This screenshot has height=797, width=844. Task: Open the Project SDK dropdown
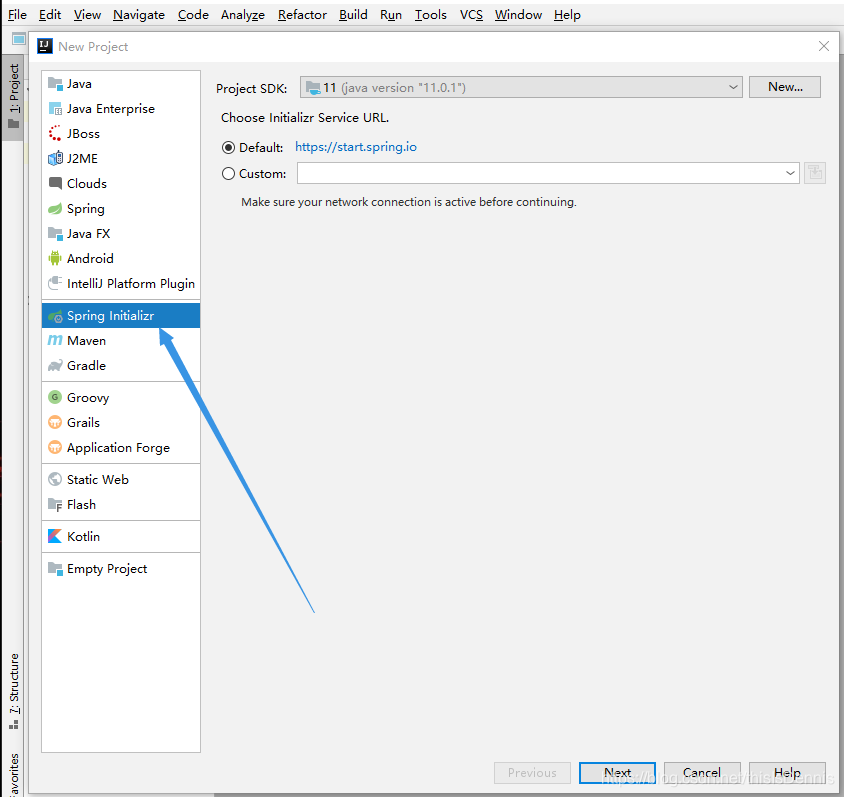tap(521, 87)
